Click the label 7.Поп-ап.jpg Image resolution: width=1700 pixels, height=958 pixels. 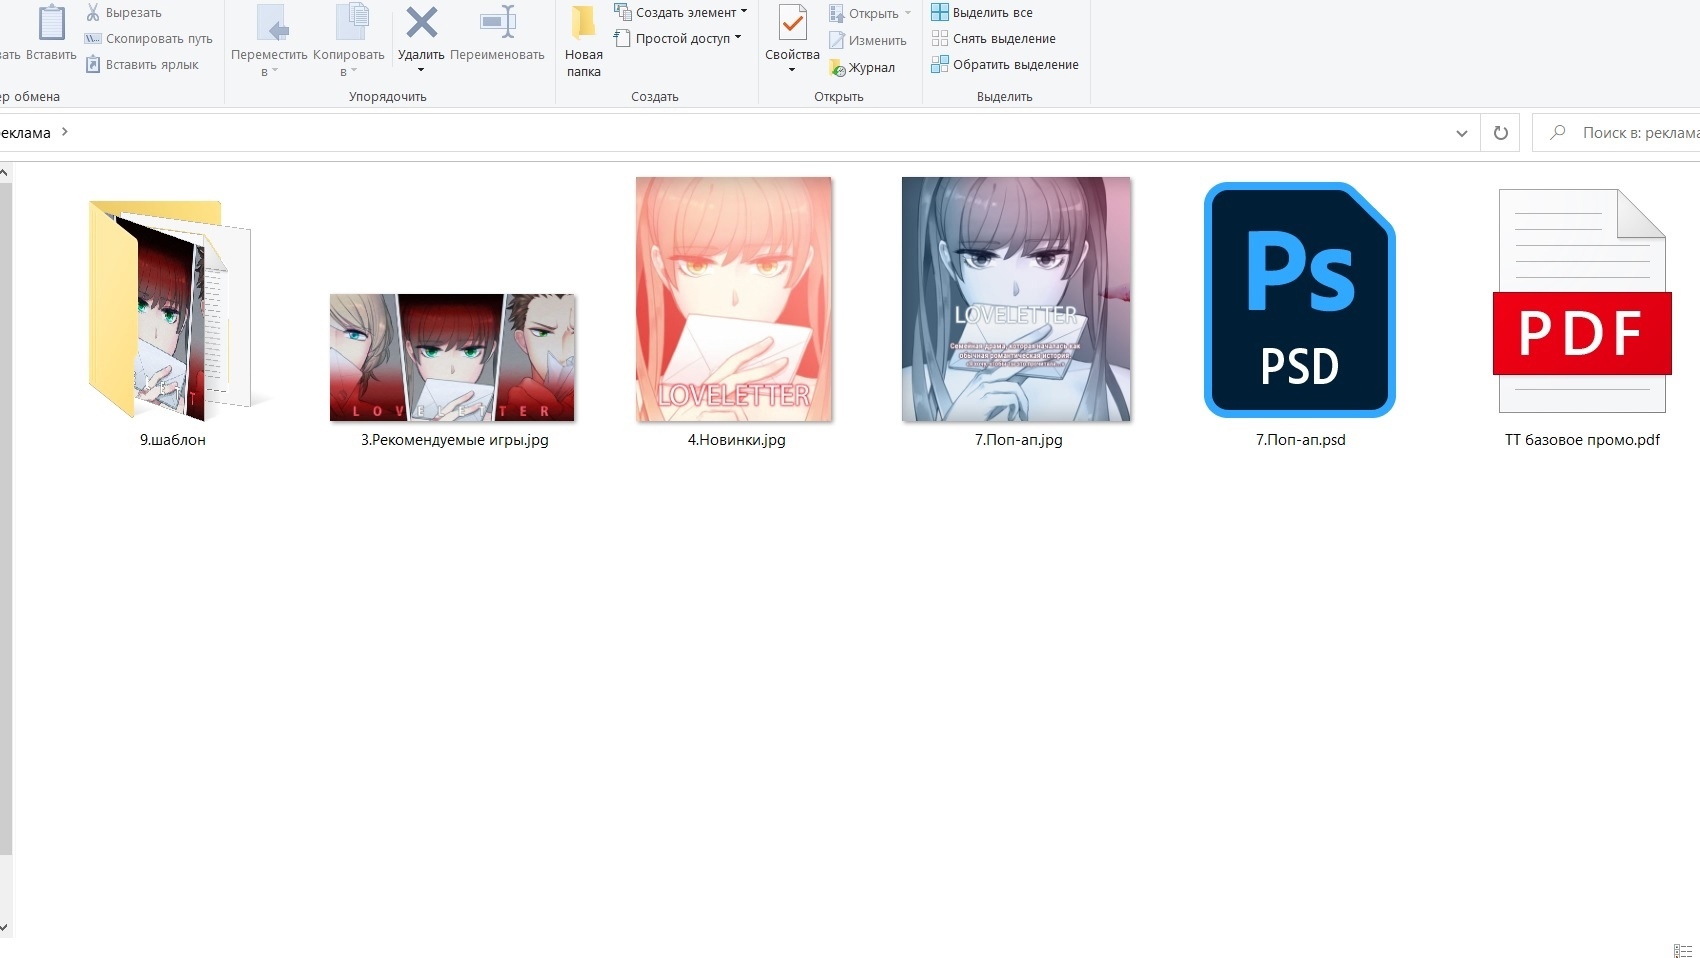coord(1019,440)
